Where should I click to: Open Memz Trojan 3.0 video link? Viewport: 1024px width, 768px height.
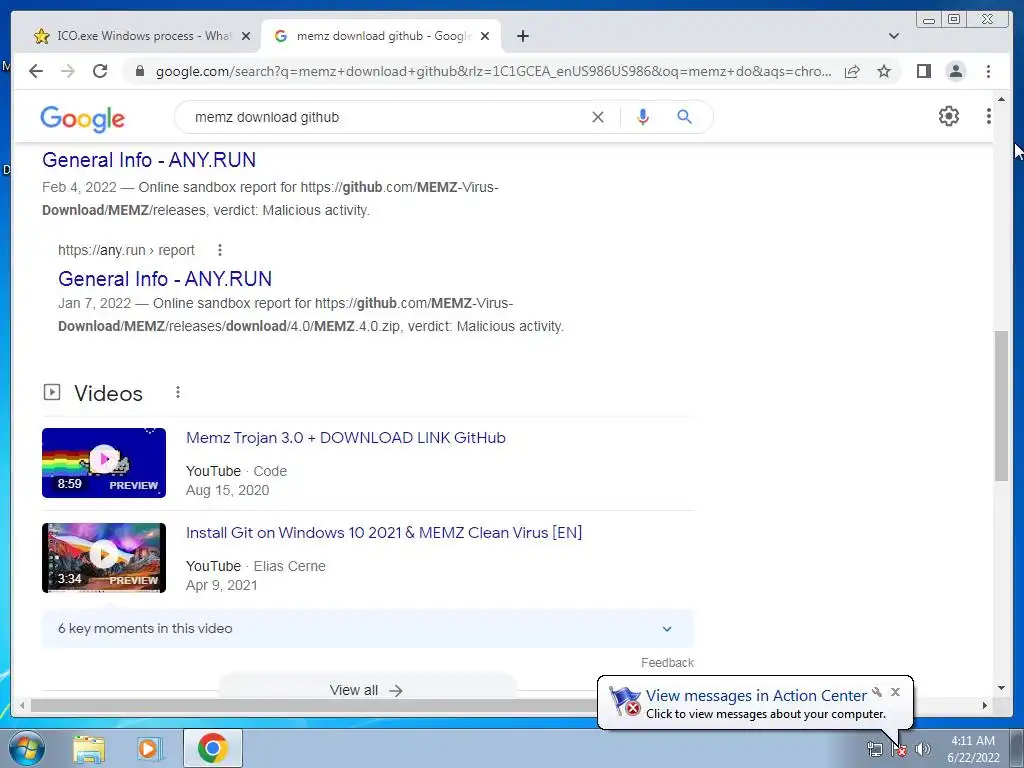pos(345,438)
